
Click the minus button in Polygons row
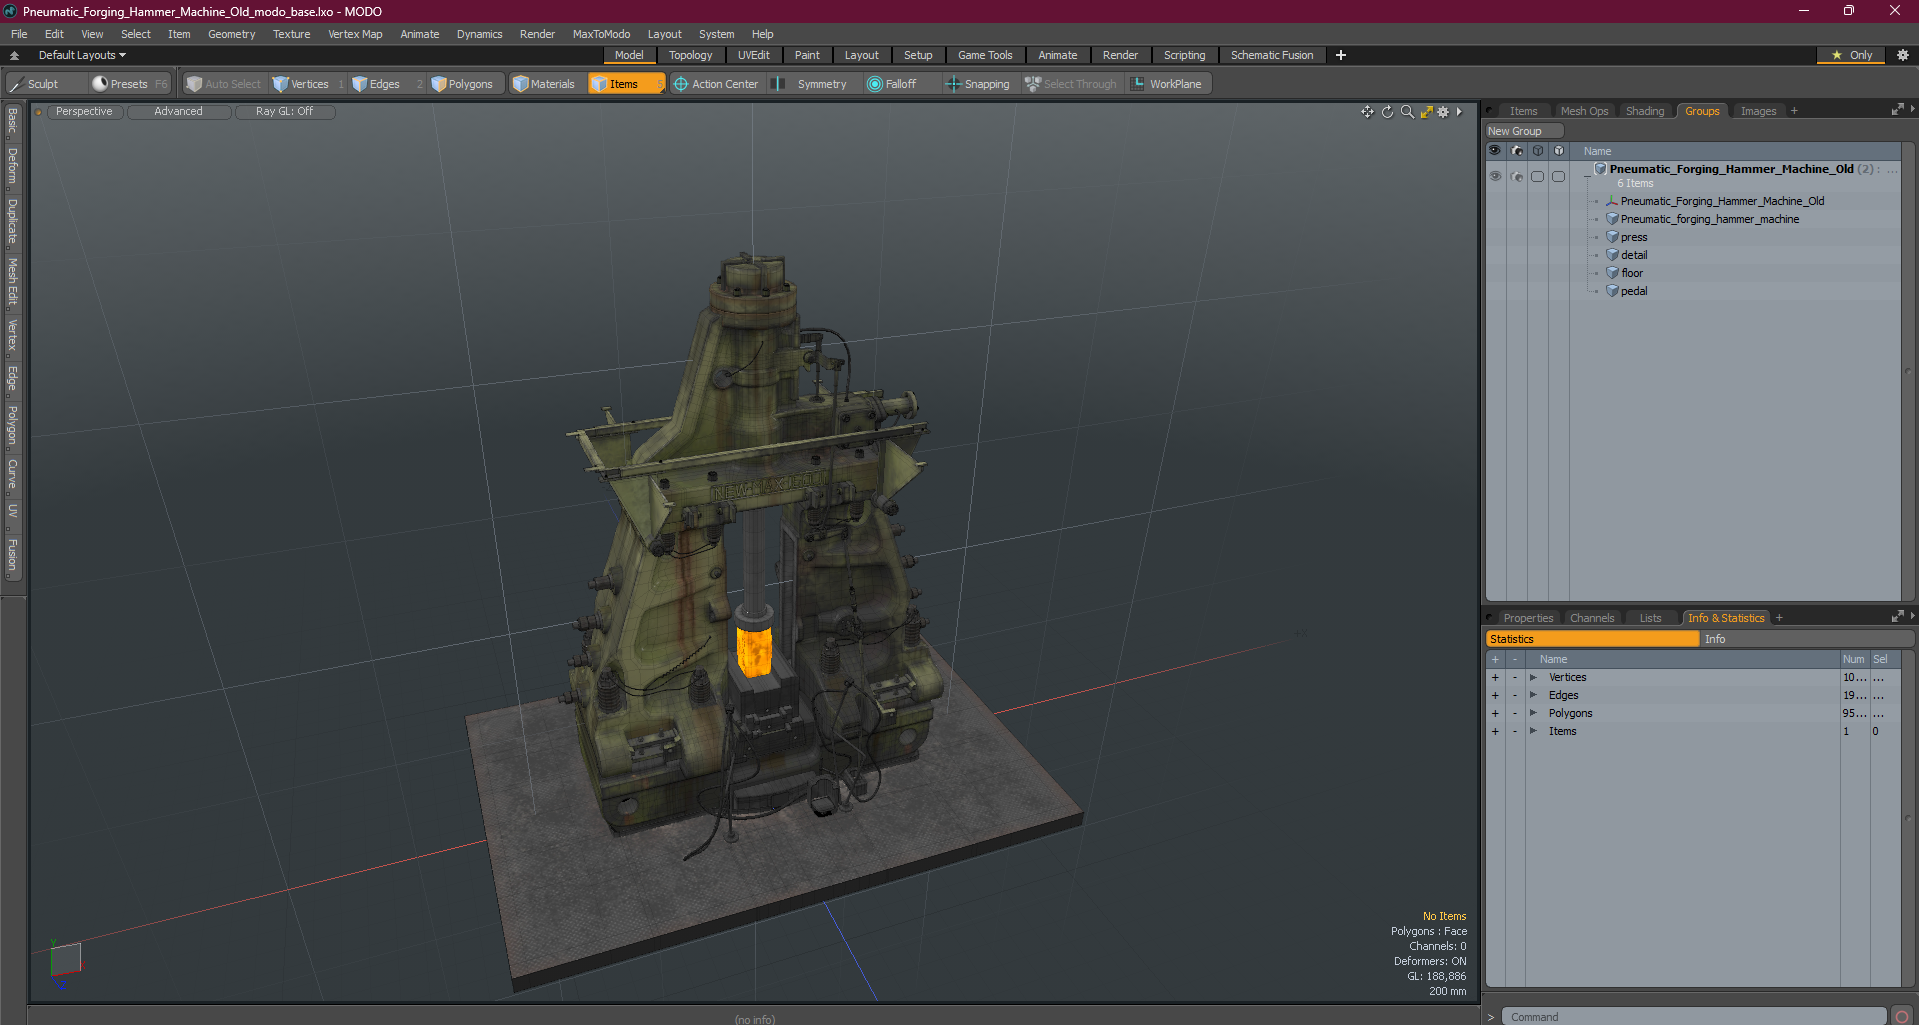(1515, 713)
